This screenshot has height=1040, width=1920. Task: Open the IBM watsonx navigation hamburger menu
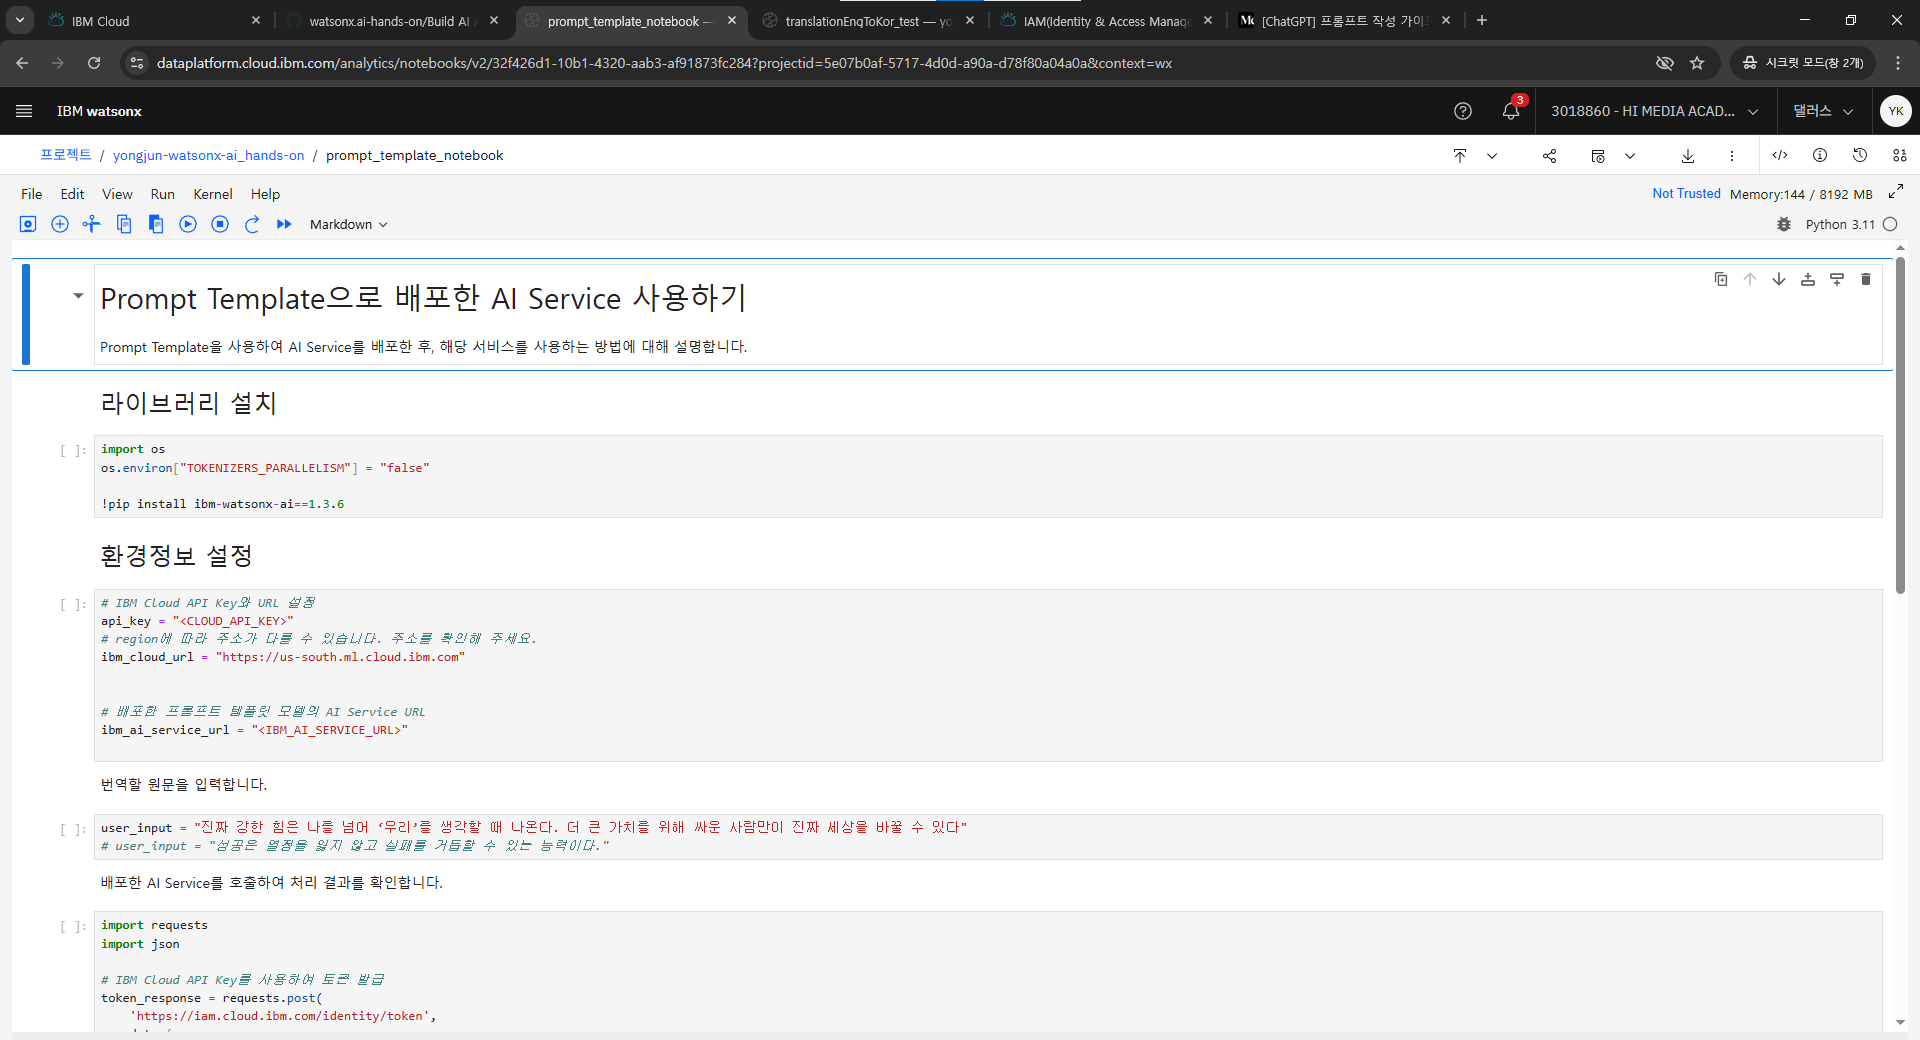[24, 111]
